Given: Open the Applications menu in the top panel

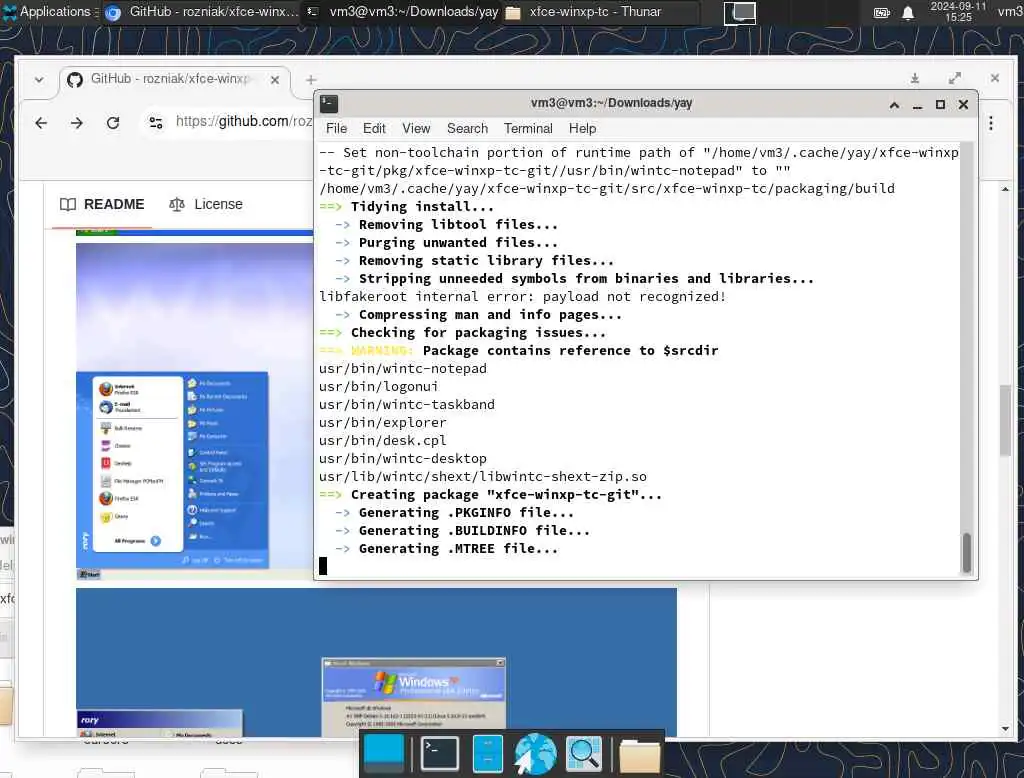Looking at the screenshot, I should pos(47,12).
